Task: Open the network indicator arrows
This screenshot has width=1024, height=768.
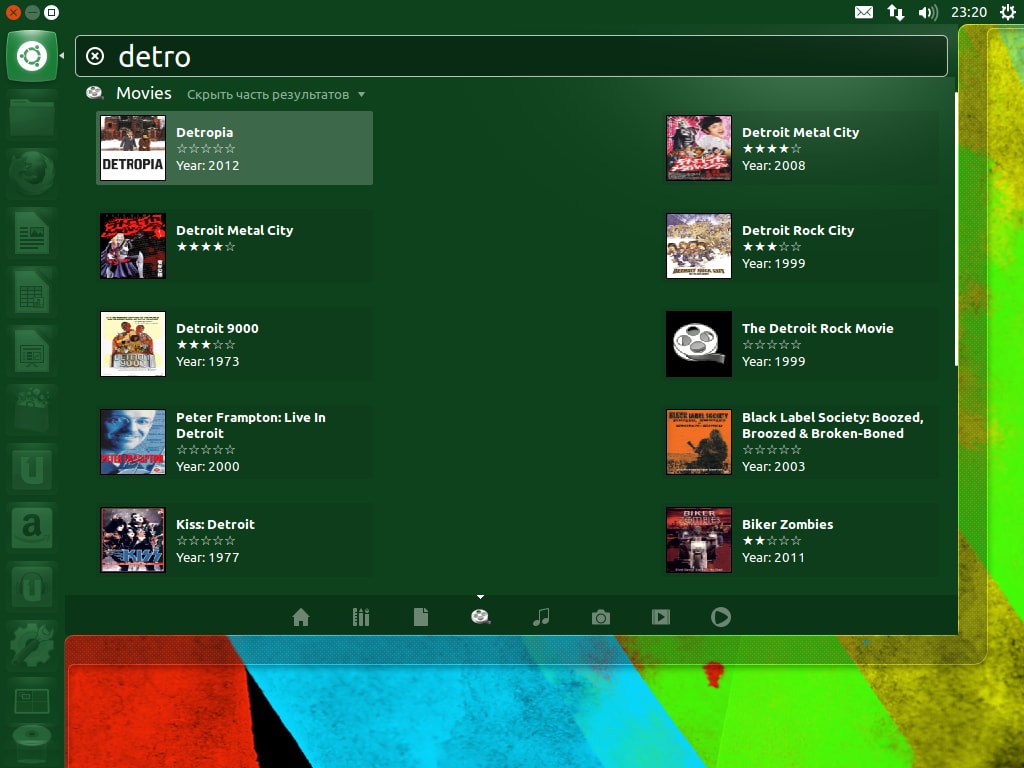Action: (895, 12)
